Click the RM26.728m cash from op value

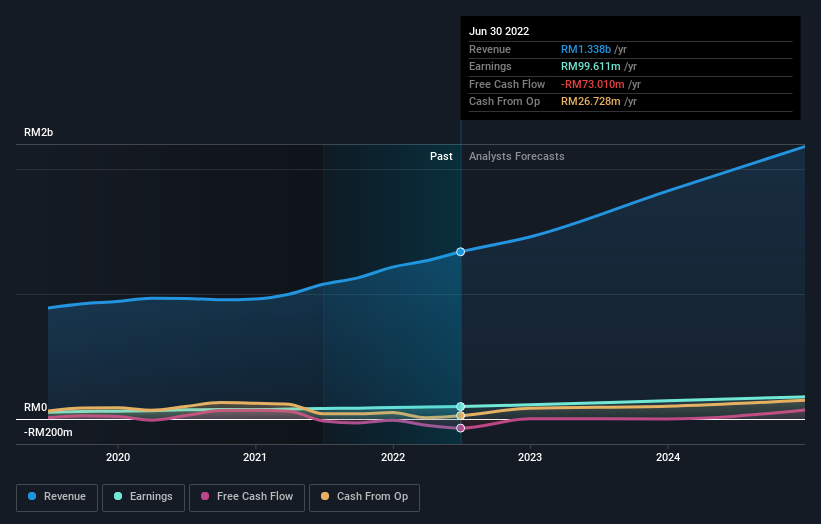590,102
